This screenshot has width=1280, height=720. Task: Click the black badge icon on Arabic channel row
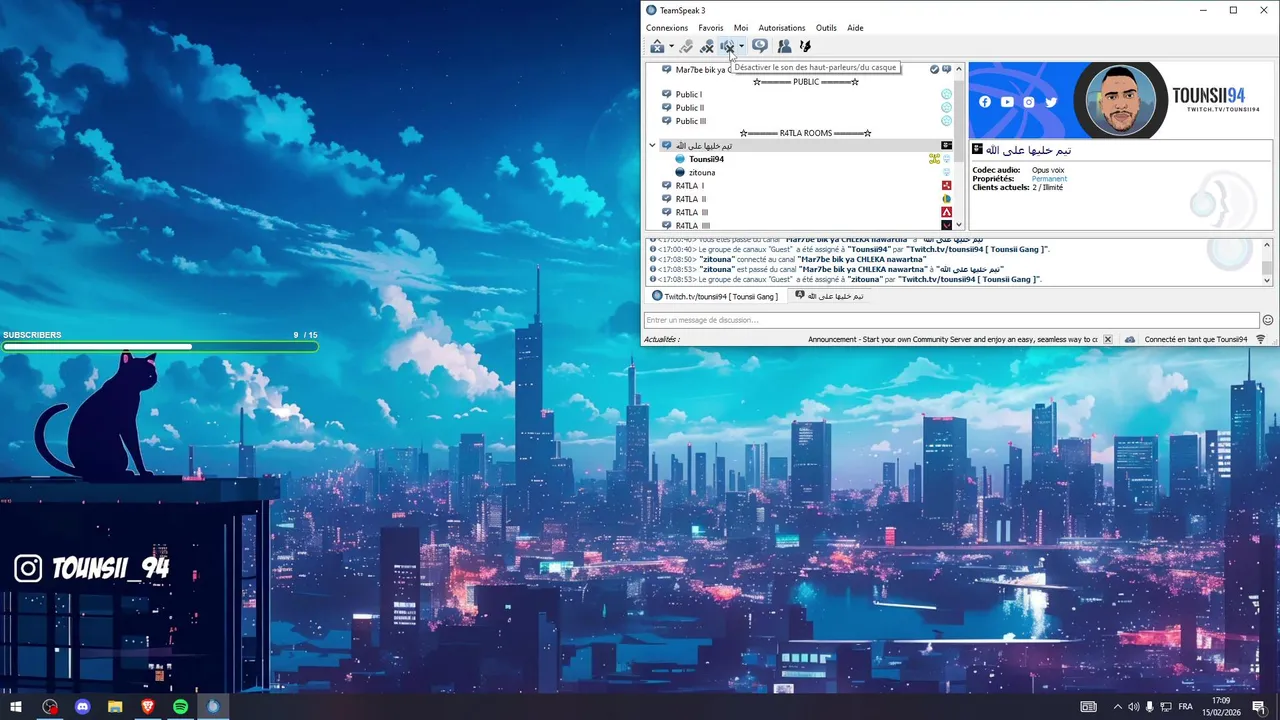(946, 146)
